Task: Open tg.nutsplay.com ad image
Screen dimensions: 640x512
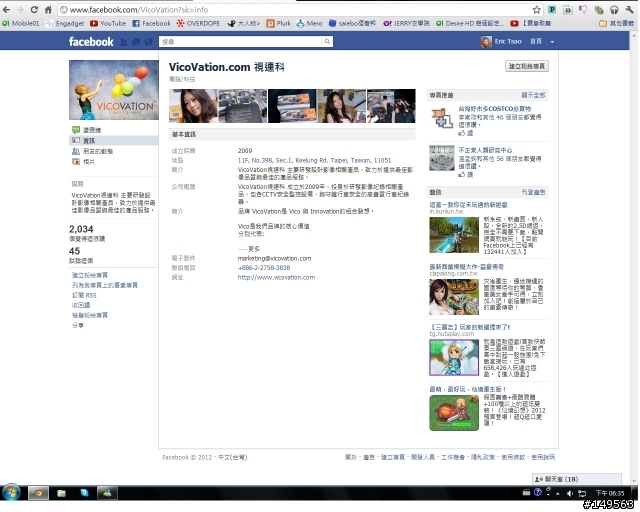Action: pyautogui.click(x=454, y=358)
